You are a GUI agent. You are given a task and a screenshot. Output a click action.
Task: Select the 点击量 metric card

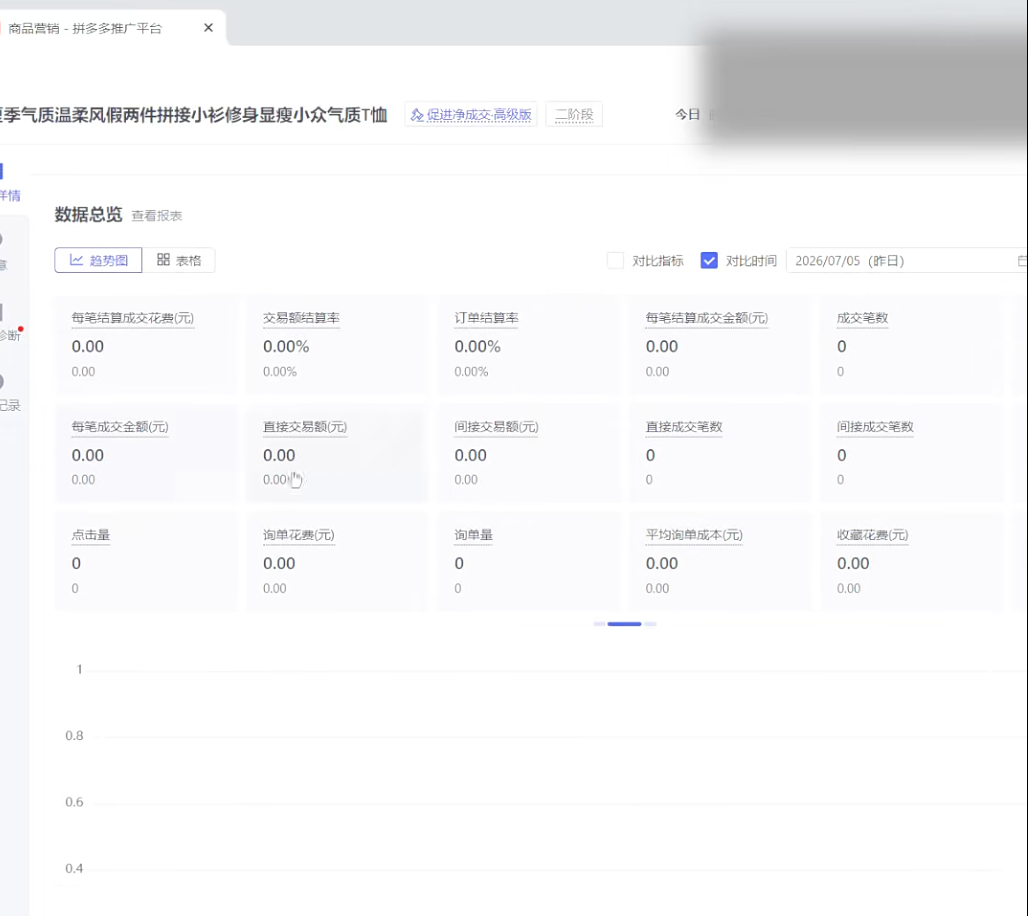[x=146, y=562]
